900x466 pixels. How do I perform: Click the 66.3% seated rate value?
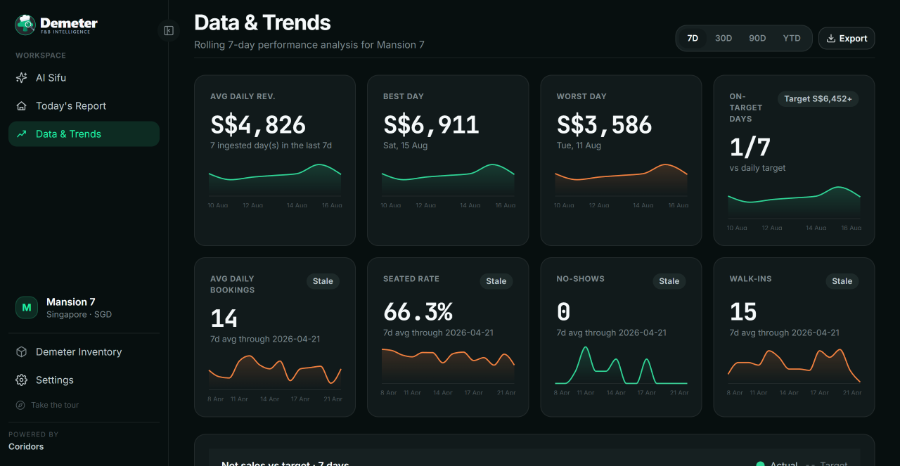click(x=418, y=312)
